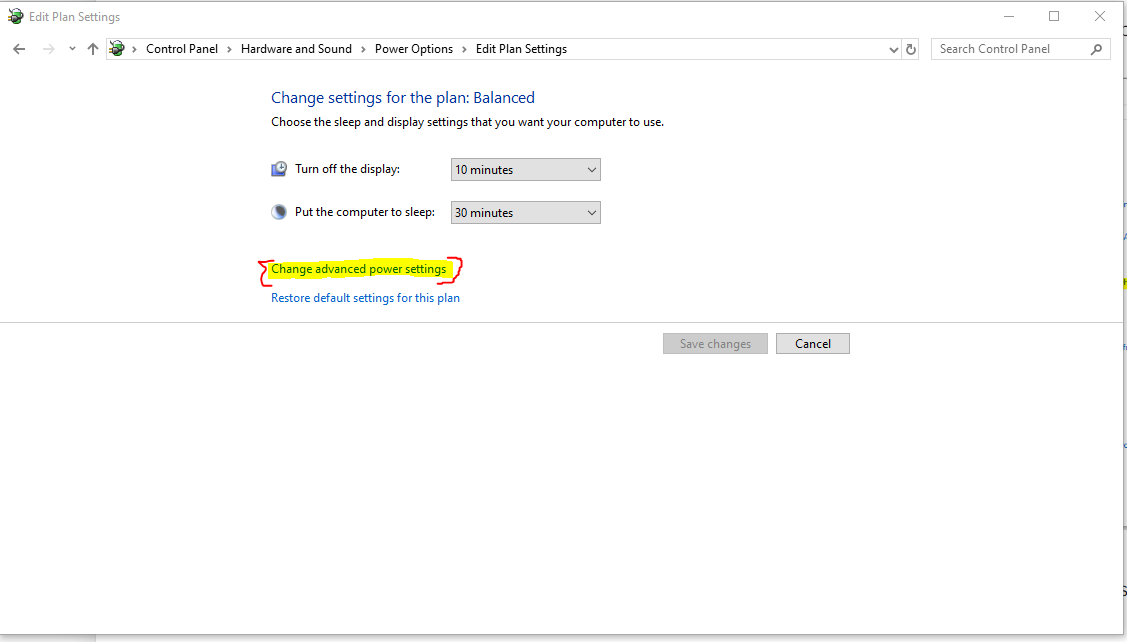Open system menu from title bar icon
The image size is (1127, 642).
coord(15,16)
